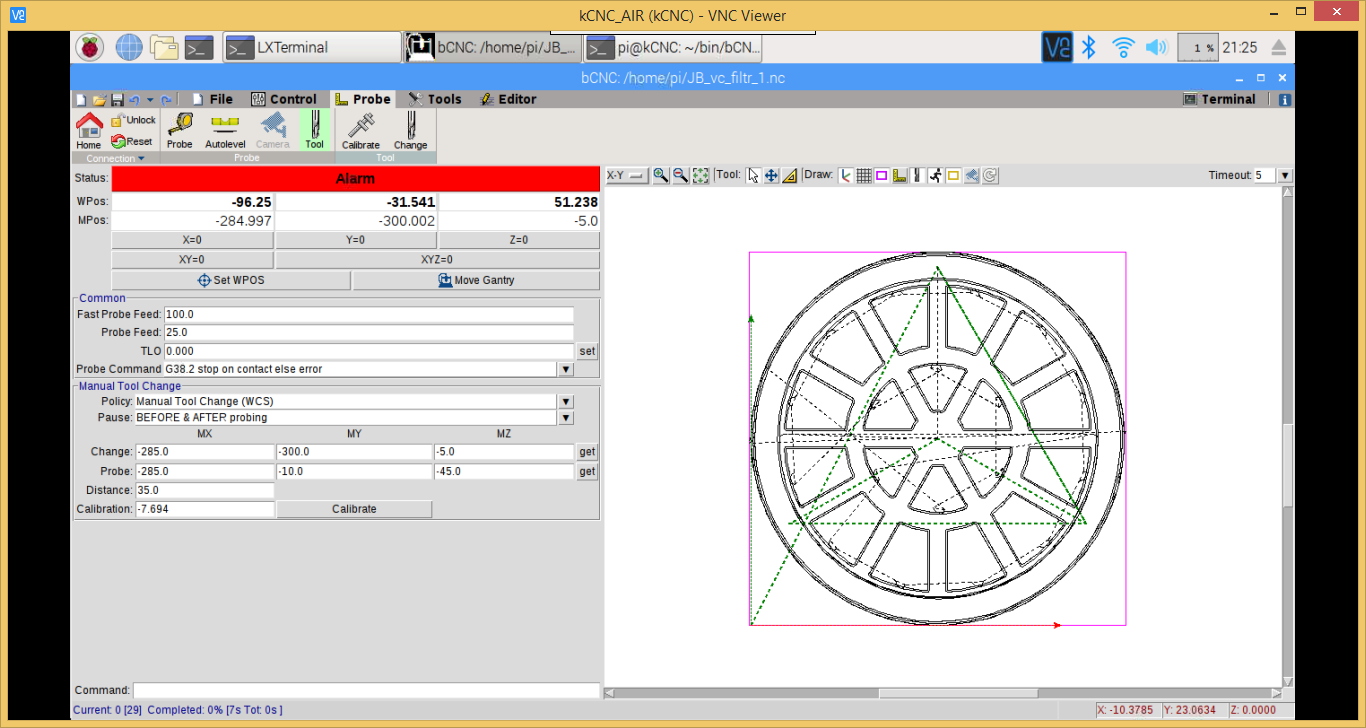Click the XY=0 button
The image size is (1366, 728).
192,259
